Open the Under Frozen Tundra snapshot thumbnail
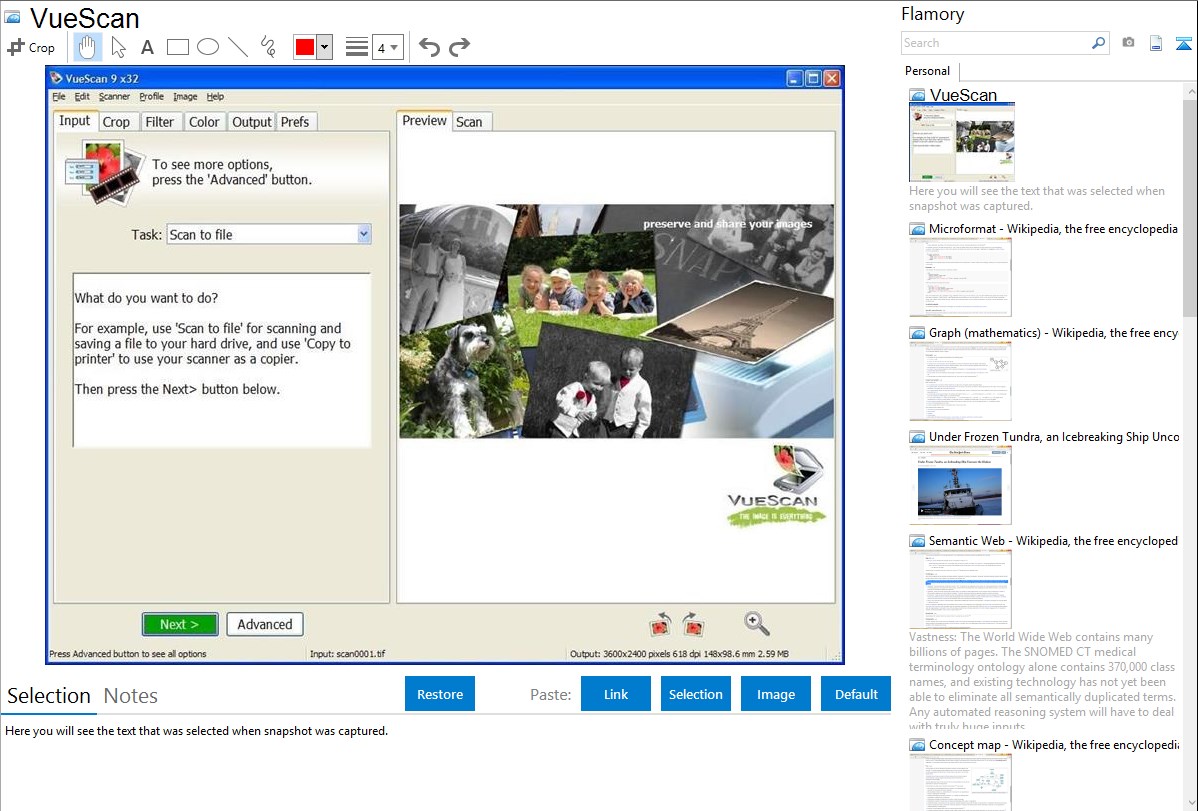This screenshot has width=1198, height=811. [960, 485]
